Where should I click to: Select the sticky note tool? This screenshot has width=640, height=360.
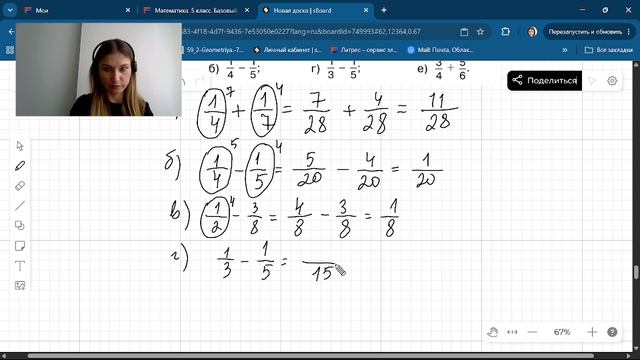coord(20,246)
